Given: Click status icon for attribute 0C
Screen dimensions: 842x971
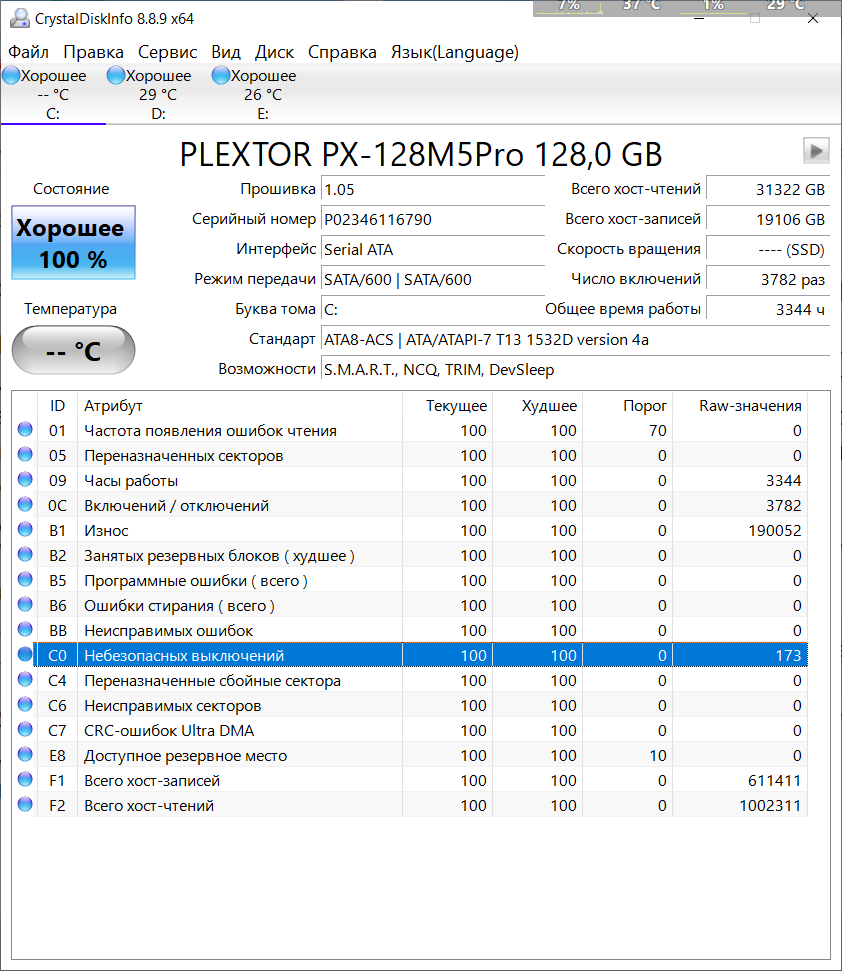Looking at the screenshot, I should coord(25,504).
